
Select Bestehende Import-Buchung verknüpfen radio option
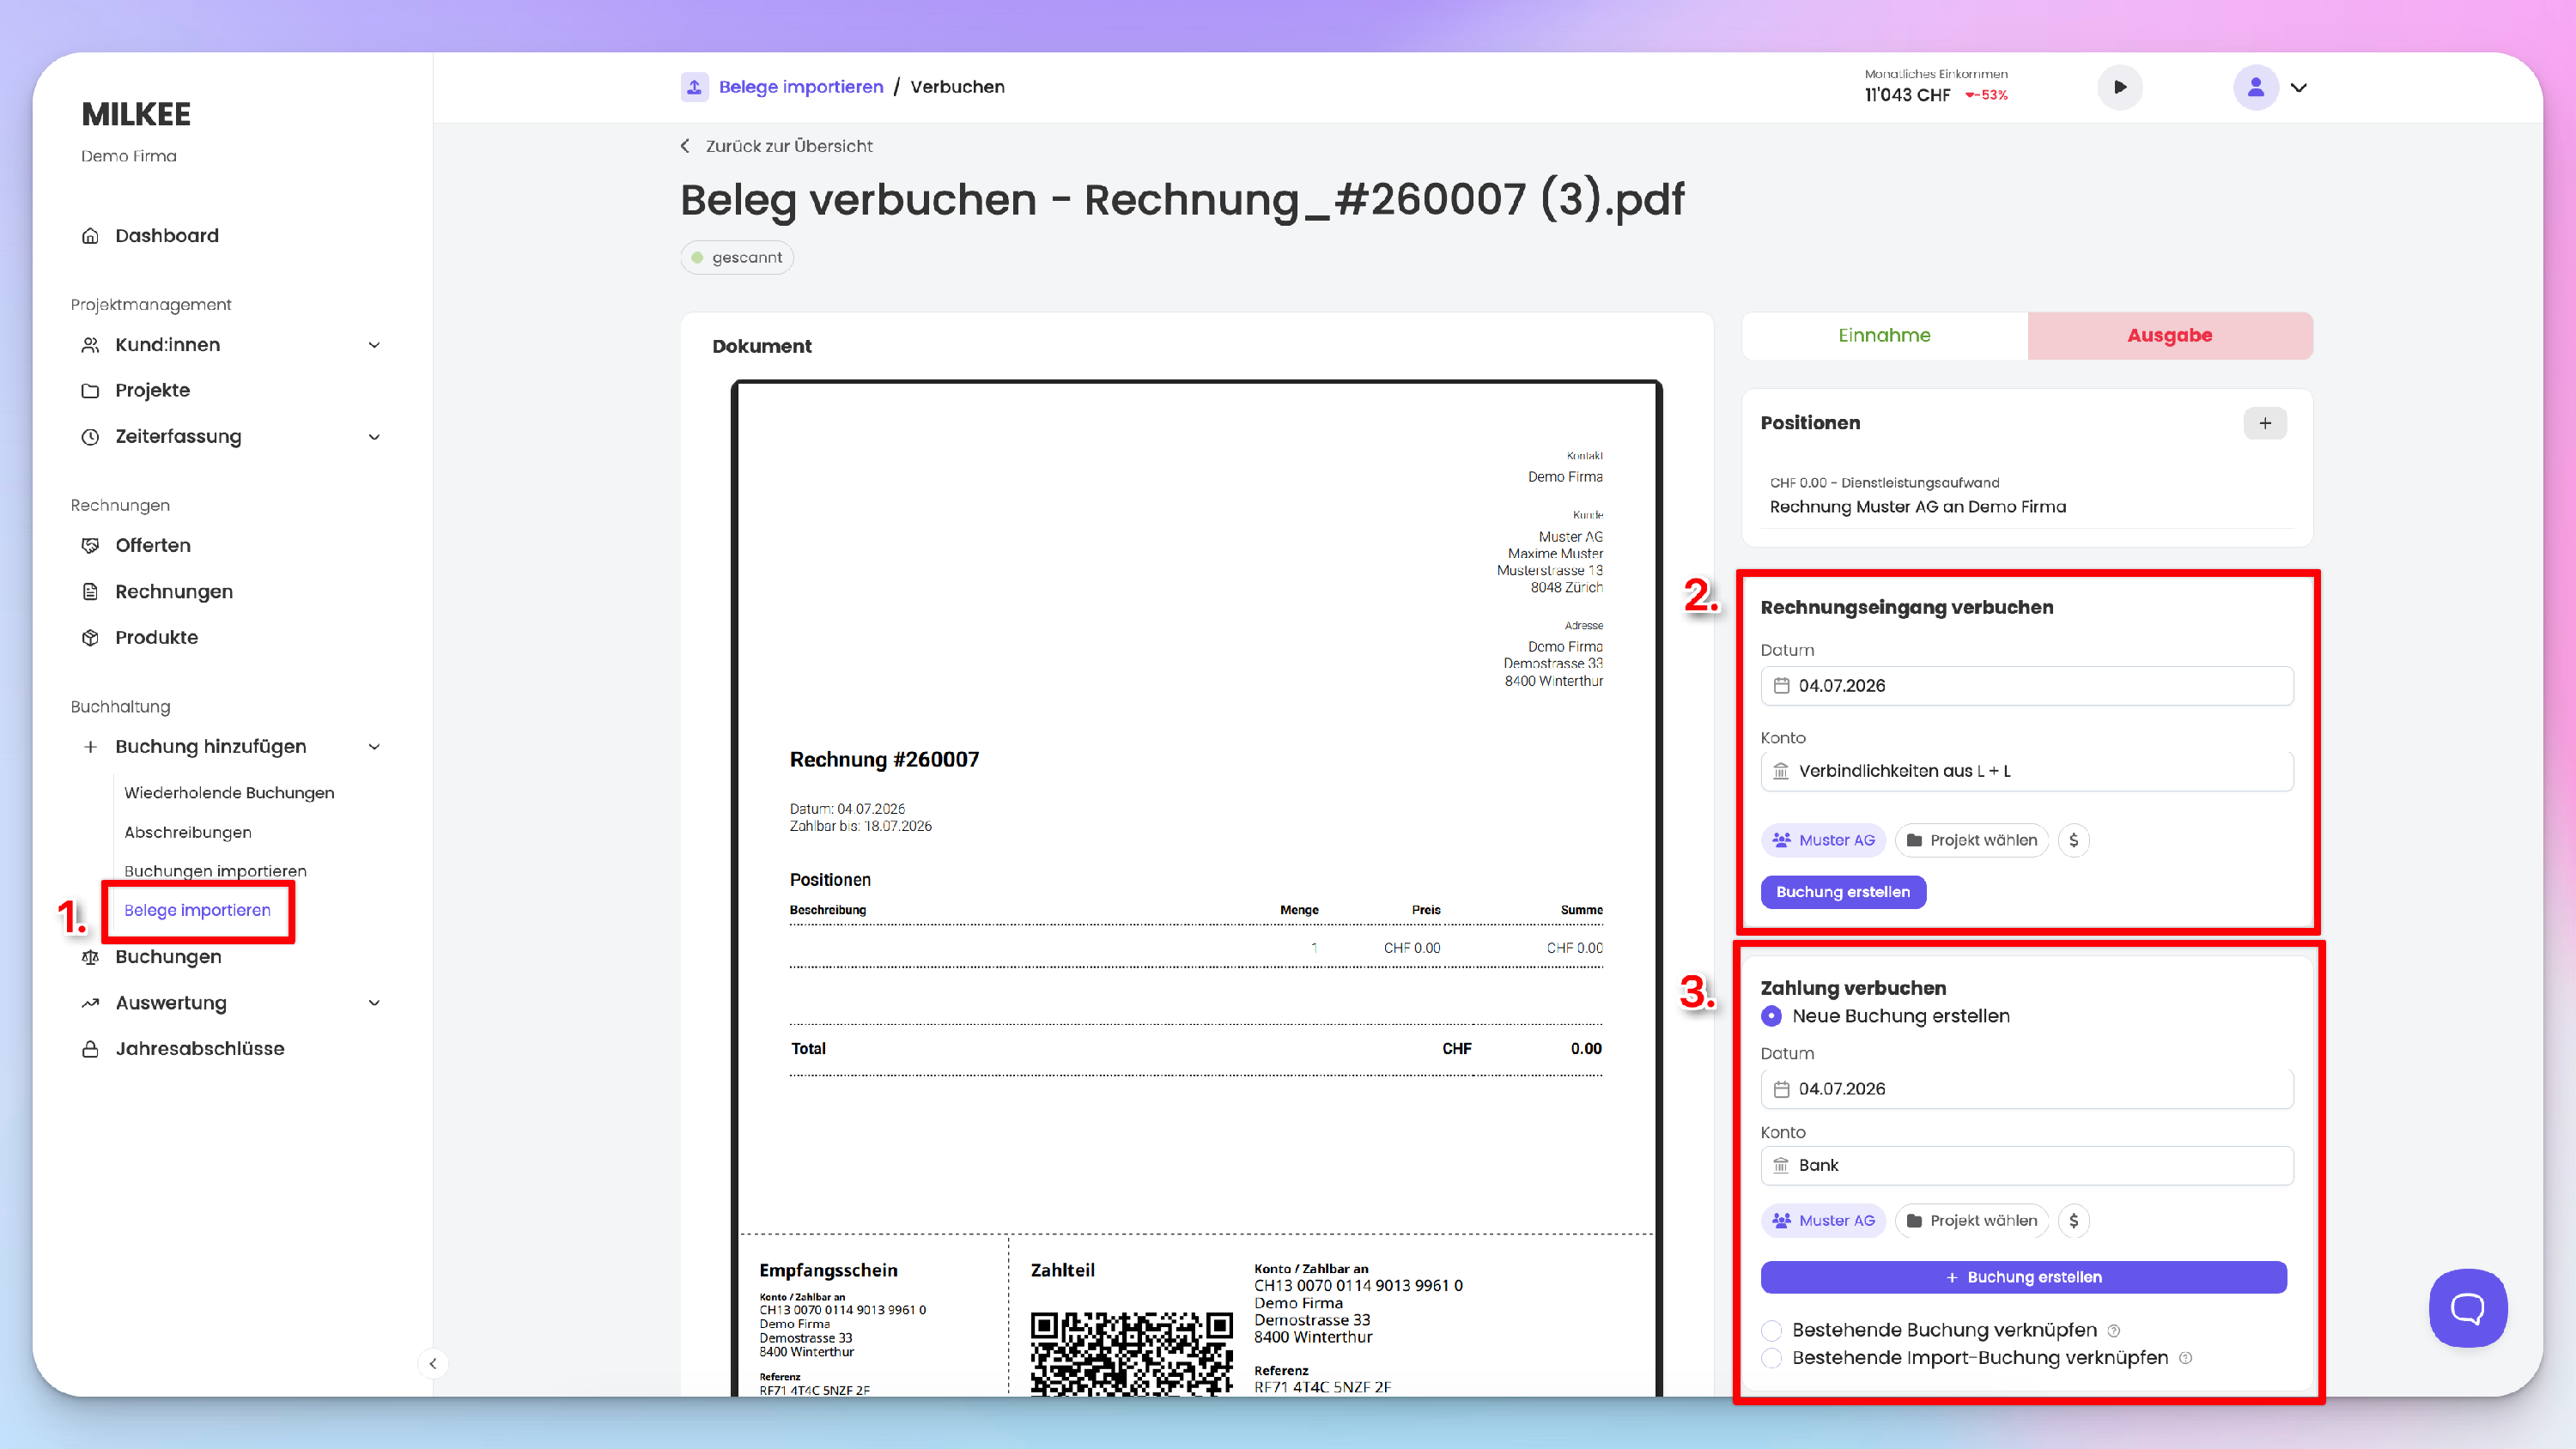pyautogui.click(x=1771, y=1358)
